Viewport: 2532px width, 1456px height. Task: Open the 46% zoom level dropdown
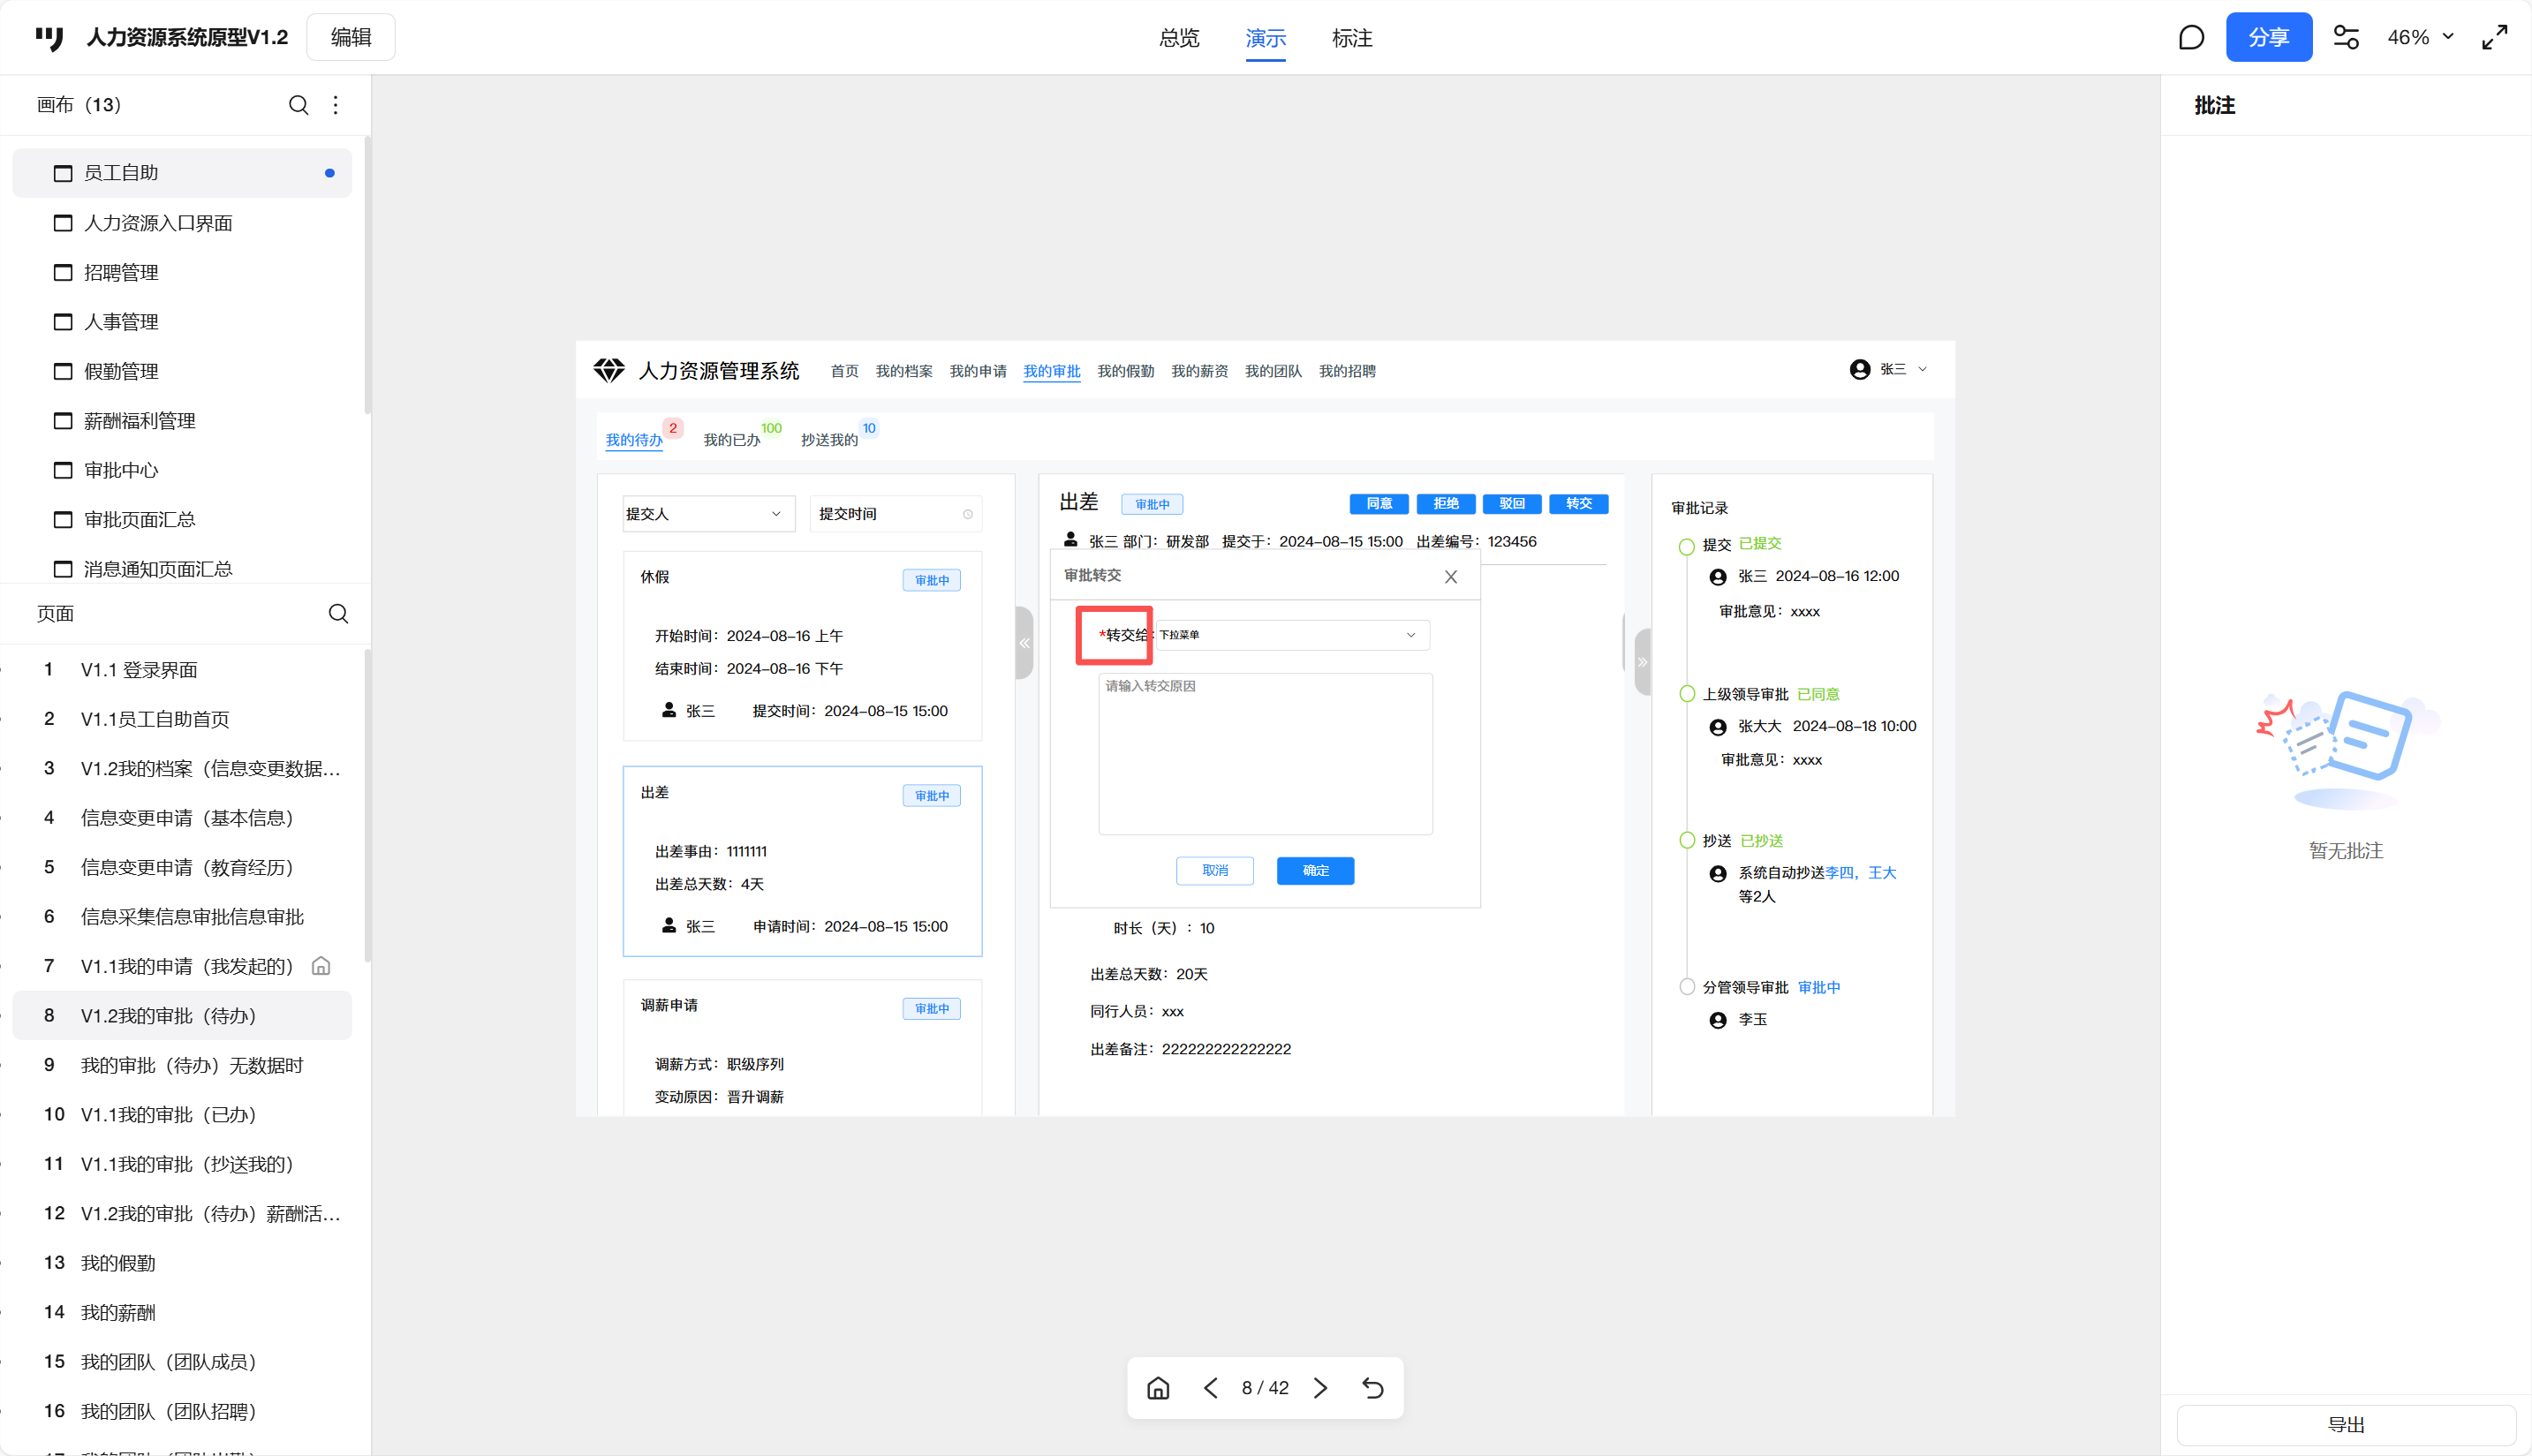[x=2420, y=38]
